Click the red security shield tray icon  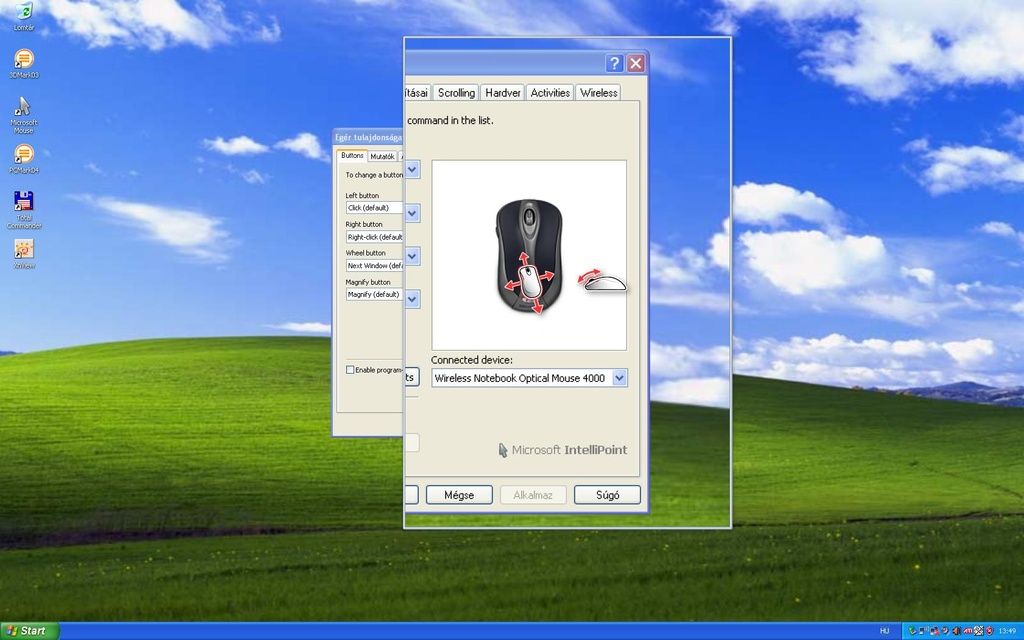[x=989, y=631]
